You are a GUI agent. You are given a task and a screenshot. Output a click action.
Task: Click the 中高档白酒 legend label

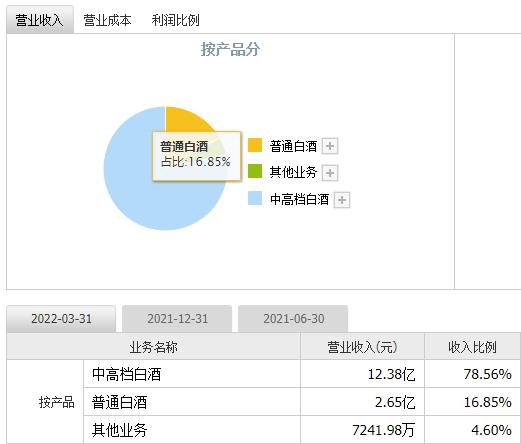tap(299, 199)
